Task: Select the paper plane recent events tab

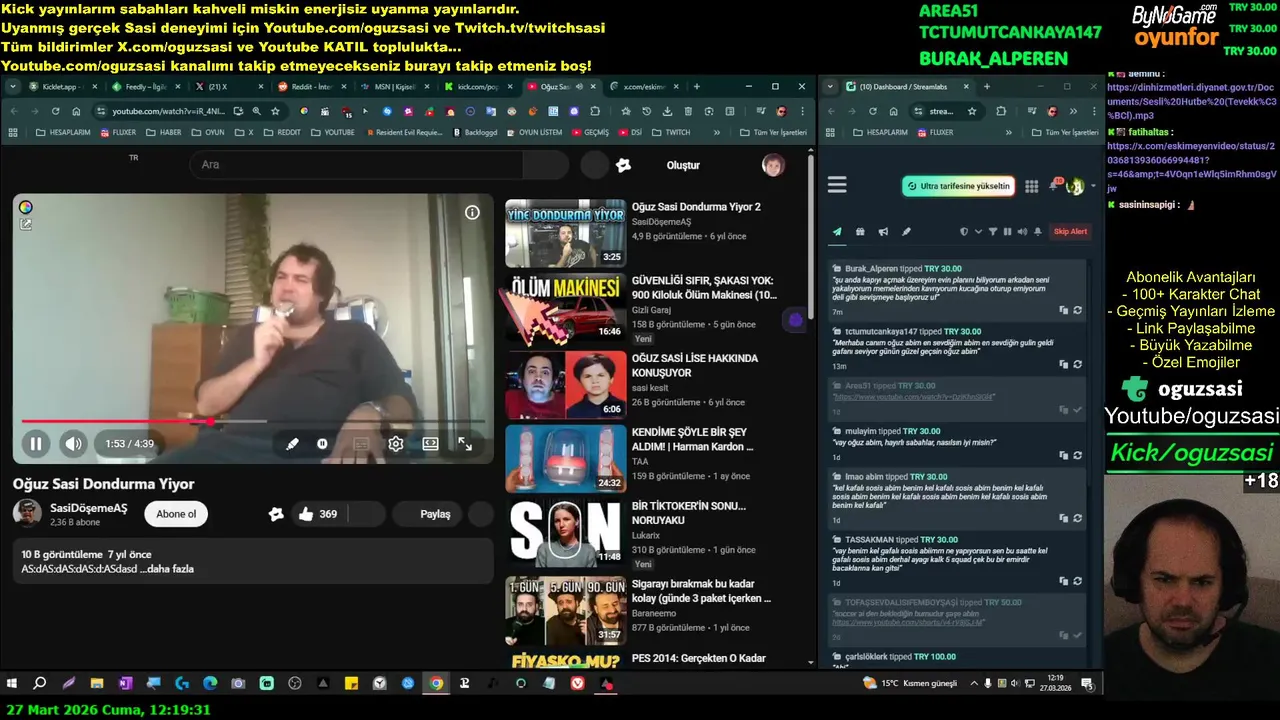Action: (x=837, y=232)
